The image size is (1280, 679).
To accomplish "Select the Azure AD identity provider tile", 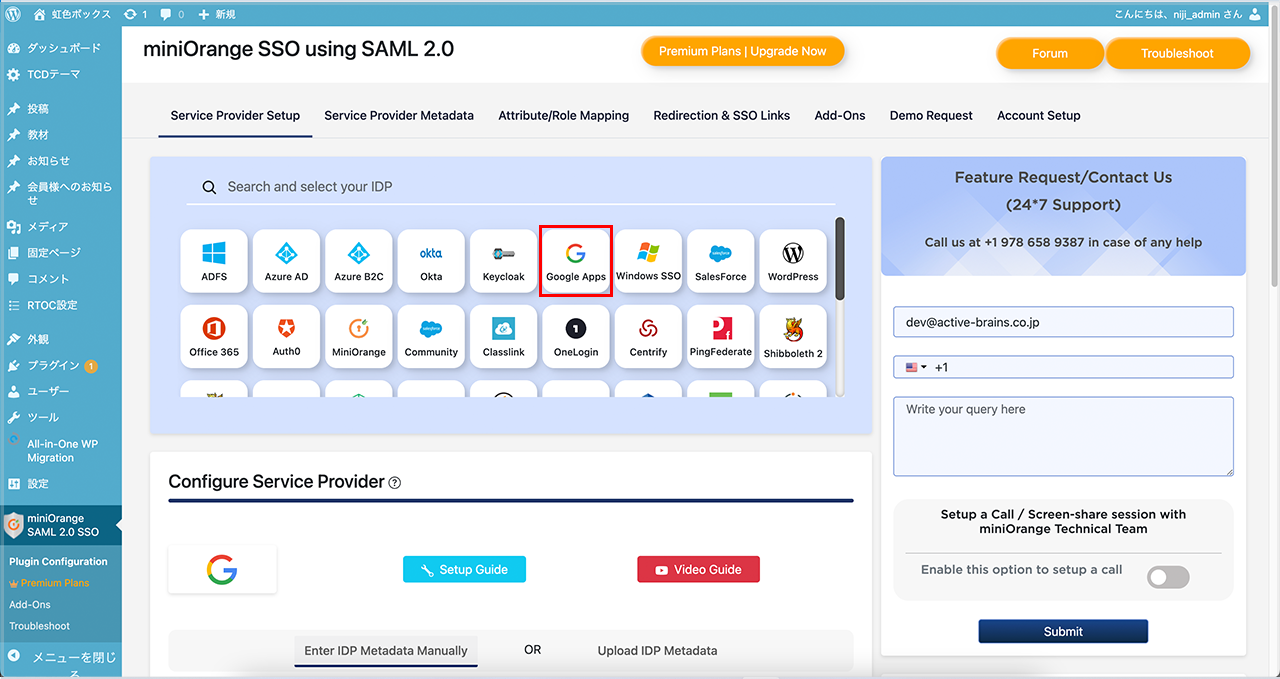I will tap(286, 261).
